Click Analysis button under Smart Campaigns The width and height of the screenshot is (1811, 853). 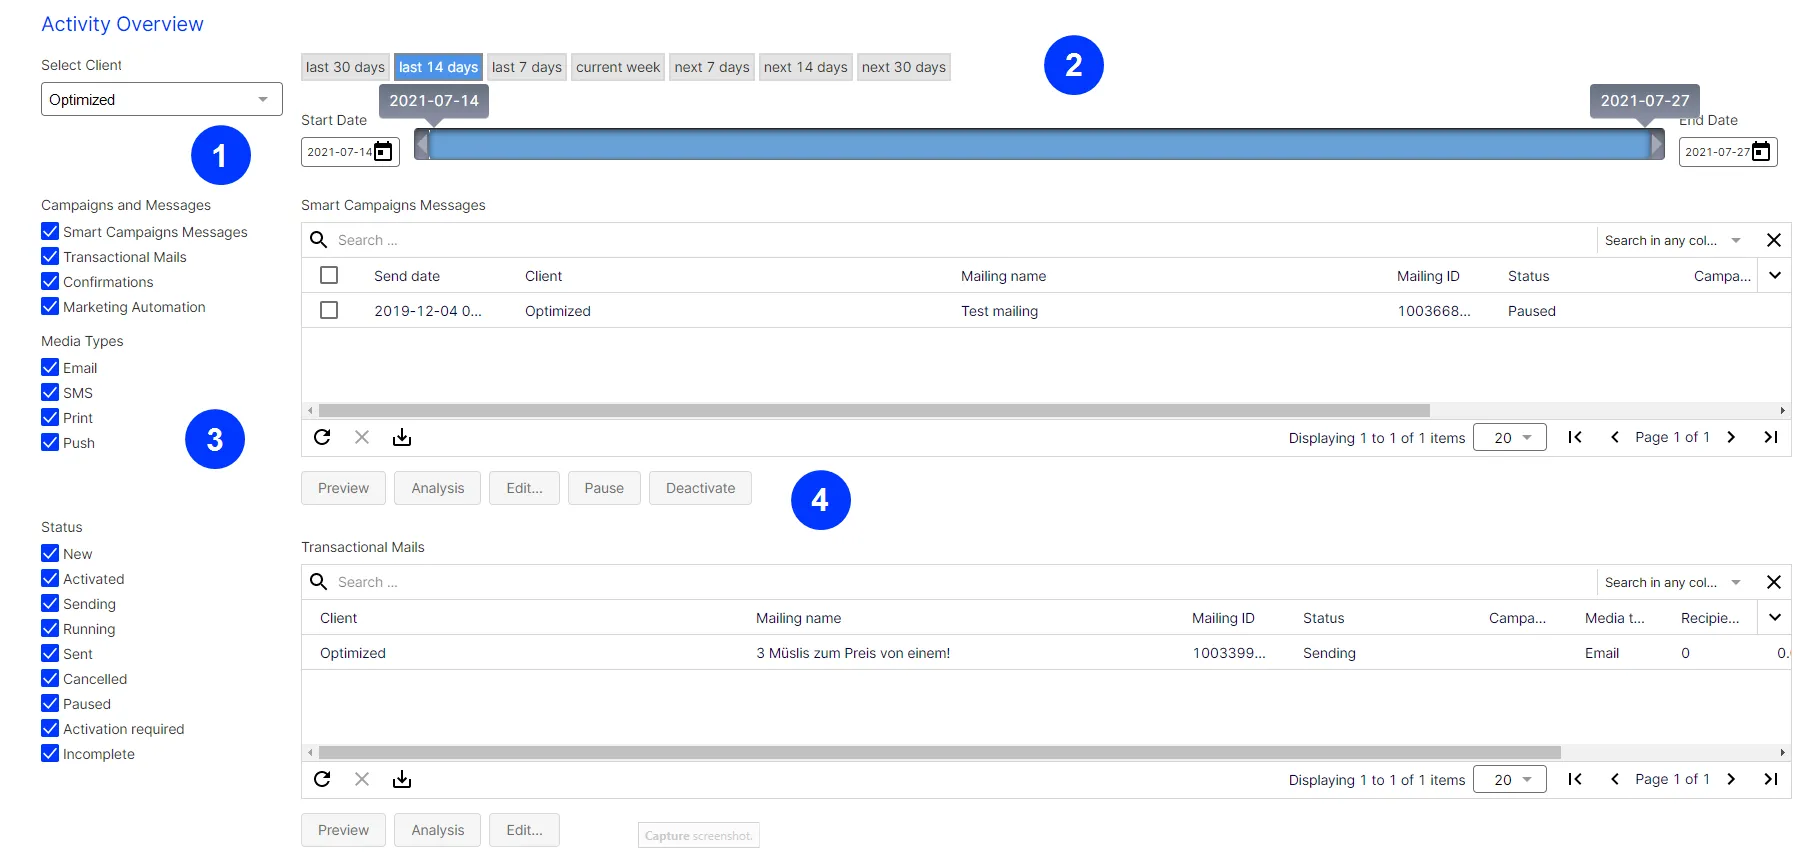coord(437,488)
